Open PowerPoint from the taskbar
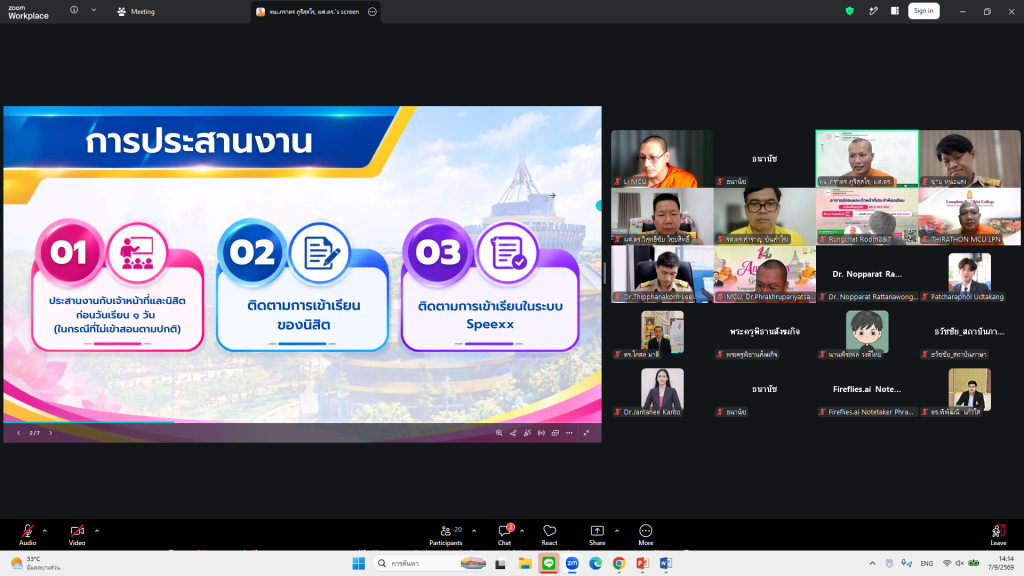The image size is (1024, 576). 642,563
